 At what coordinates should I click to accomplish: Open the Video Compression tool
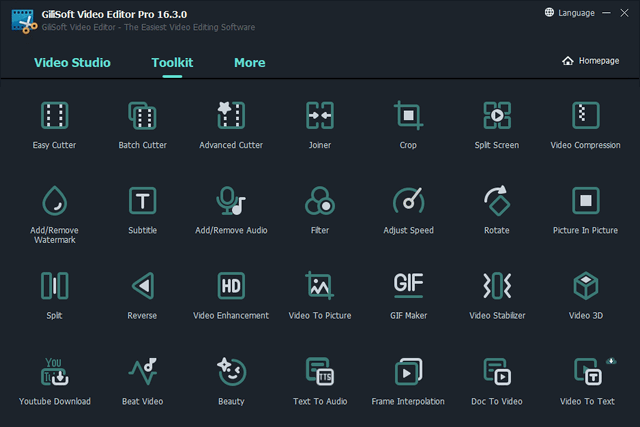click(x=585, y=116)
